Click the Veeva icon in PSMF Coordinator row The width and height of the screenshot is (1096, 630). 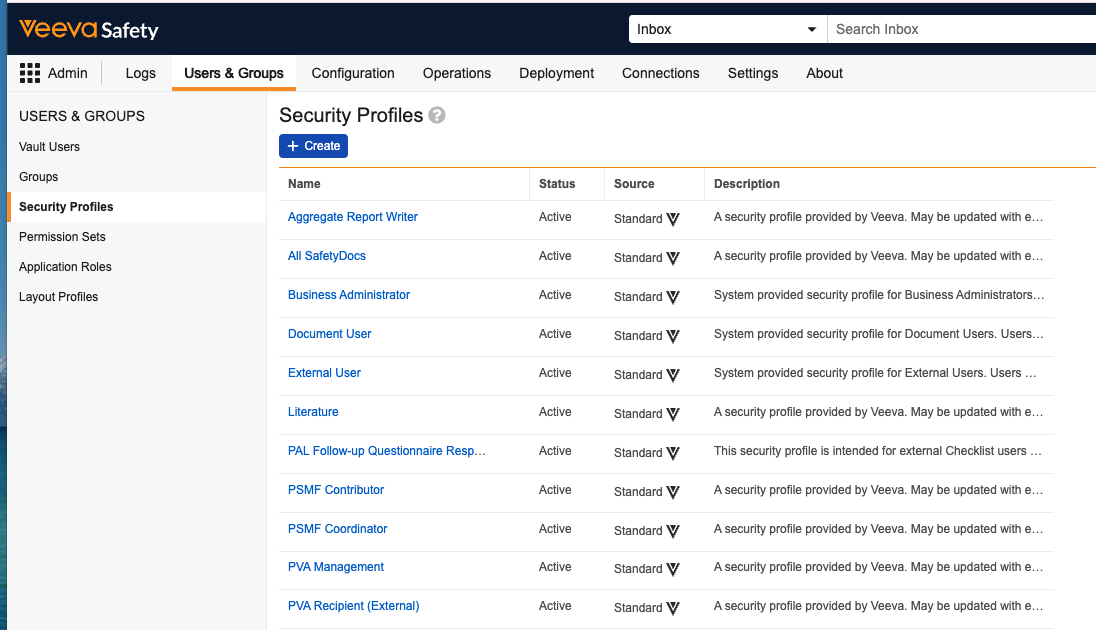(673, 531)
